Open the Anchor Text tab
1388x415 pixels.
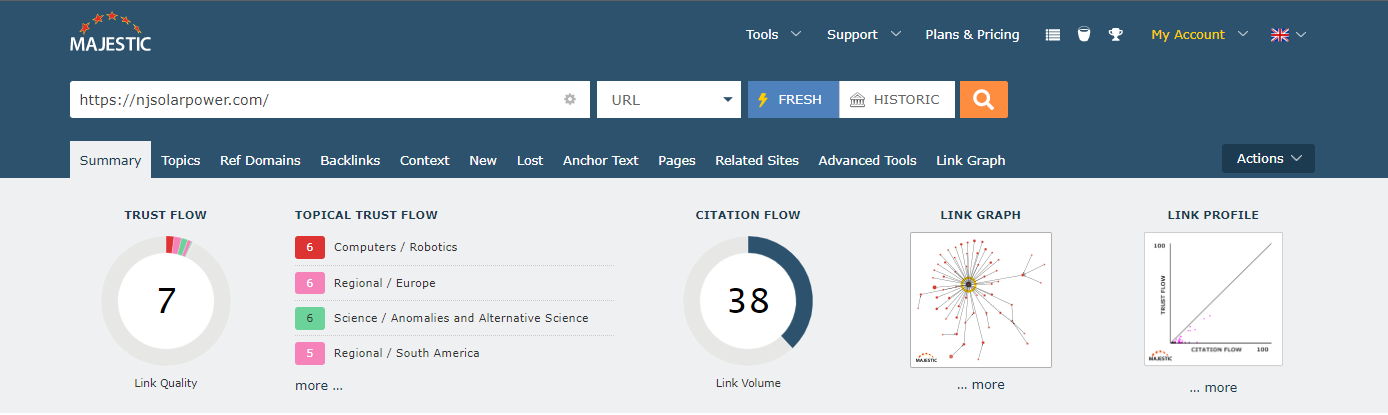pos(600,160)
